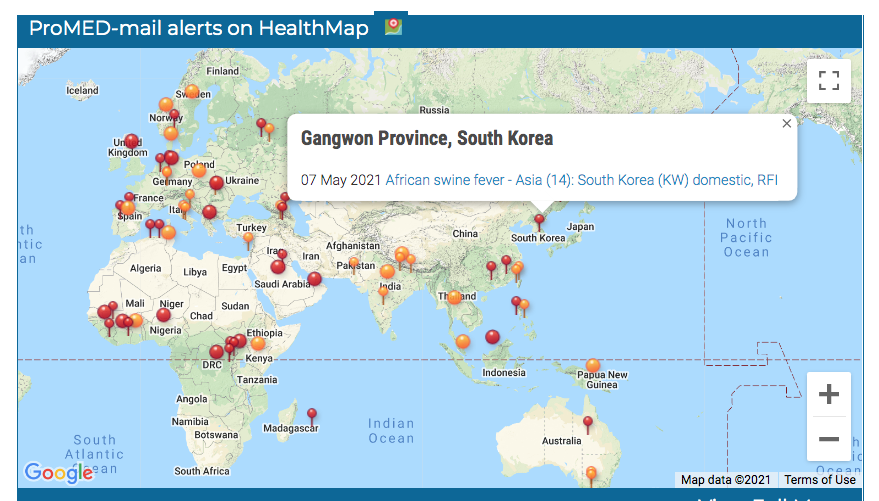
Task: Open the African swine fever alert link
Action: click(x=581, y=180)
